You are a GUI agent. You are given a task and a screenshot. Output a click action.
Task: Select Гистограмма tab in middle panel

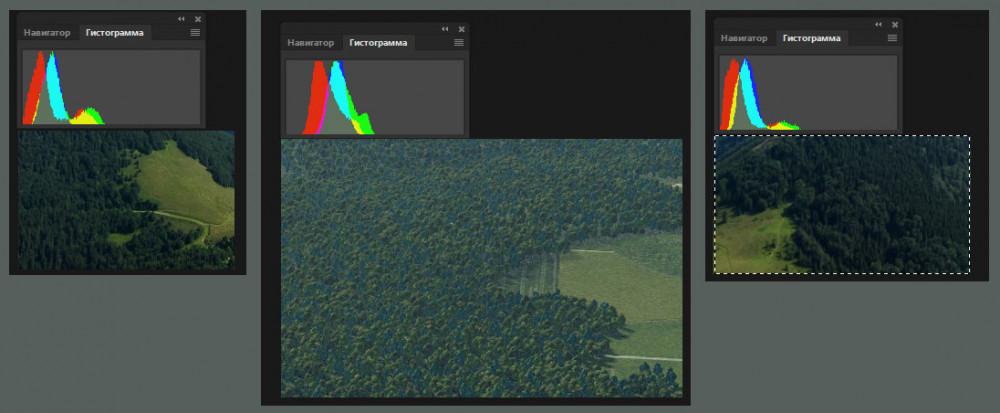[378, 43]
